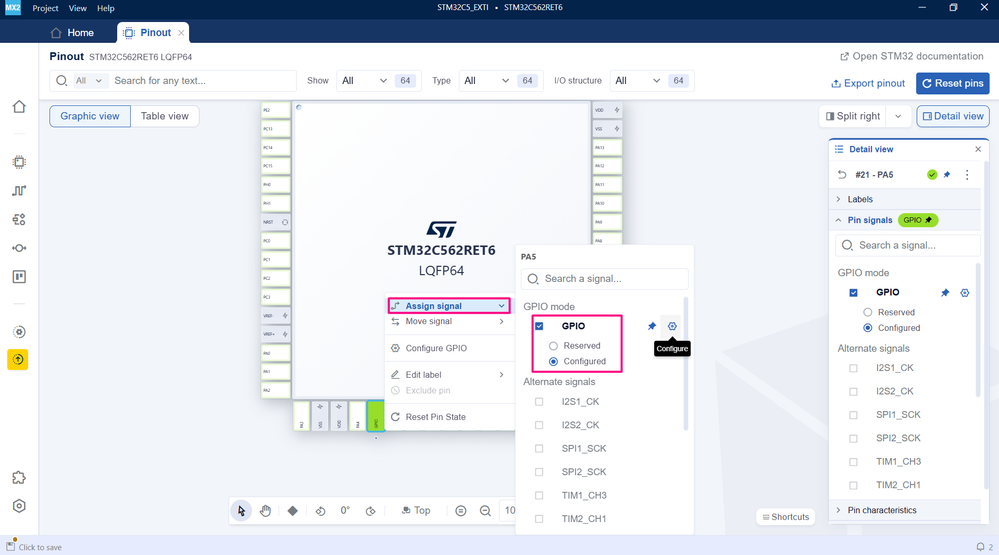Click the Search a signal field in PA5 popup
The width and height of the screenshot is (999, 555).
coord(605,278)
